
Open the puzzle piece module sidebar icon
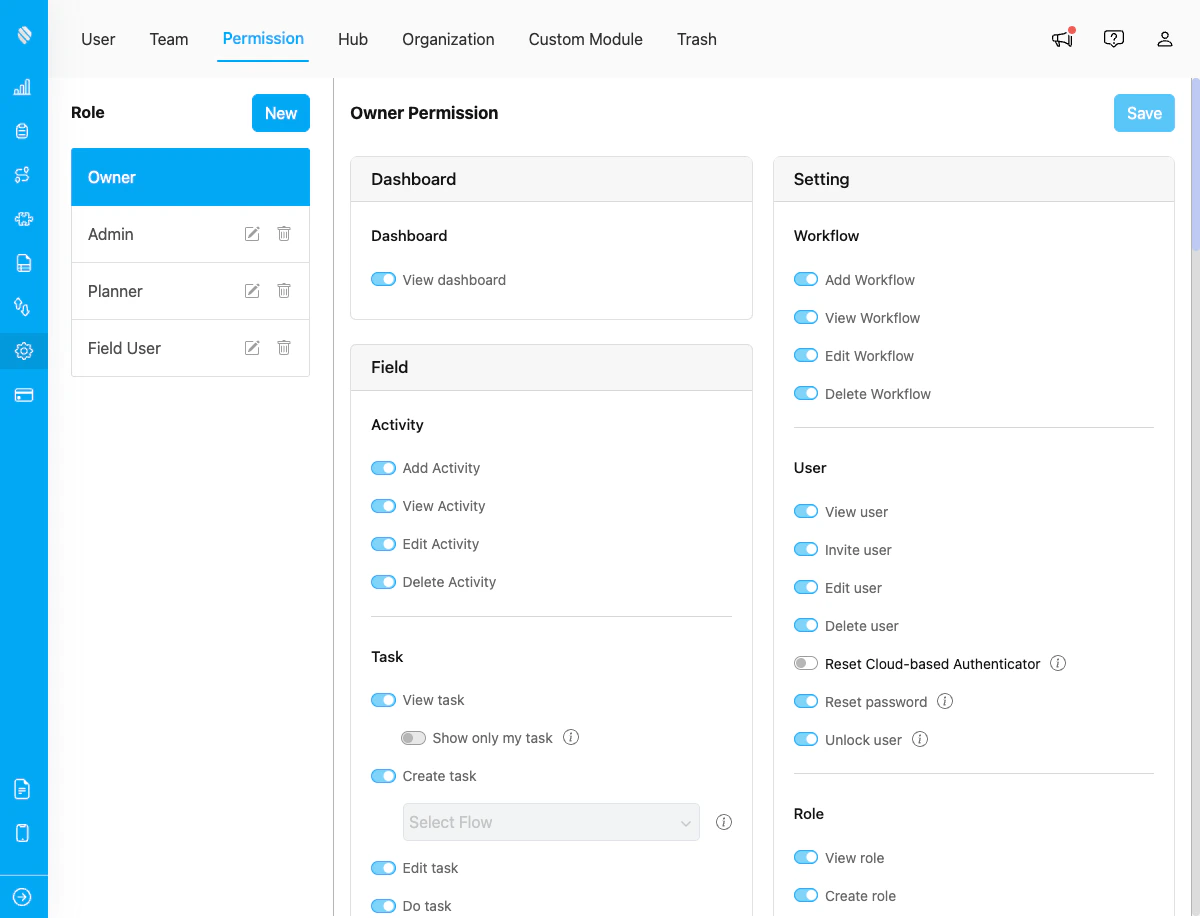click(x=23, y=219)
